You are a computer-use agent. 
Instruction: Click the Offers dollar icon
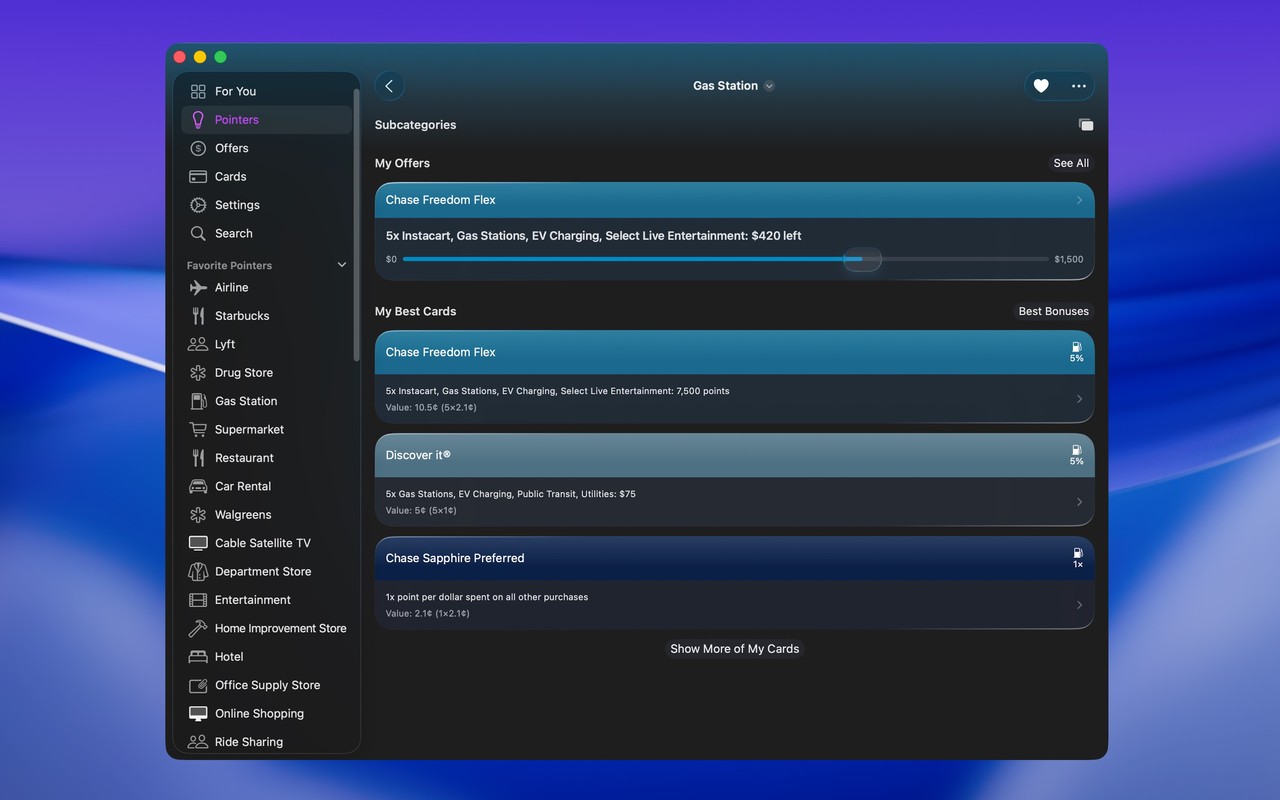[x=198, y=148]
